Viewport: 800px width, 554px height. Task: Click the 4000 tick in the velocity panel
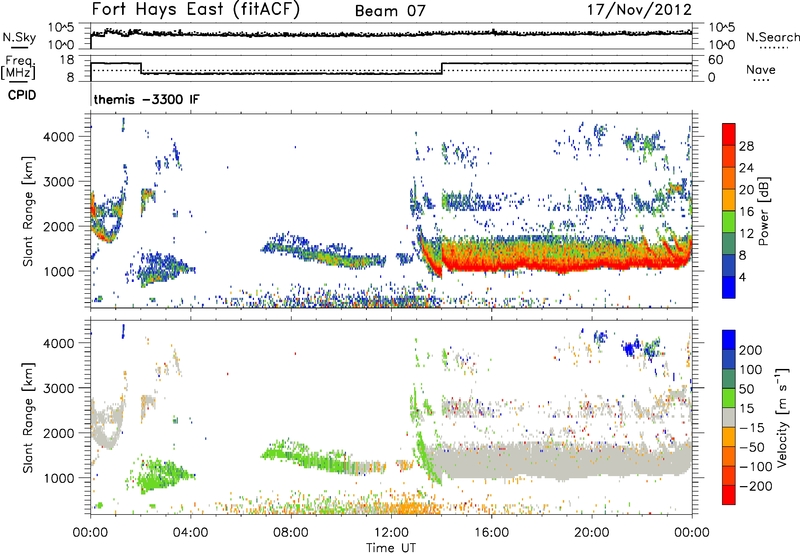[59, 343]
